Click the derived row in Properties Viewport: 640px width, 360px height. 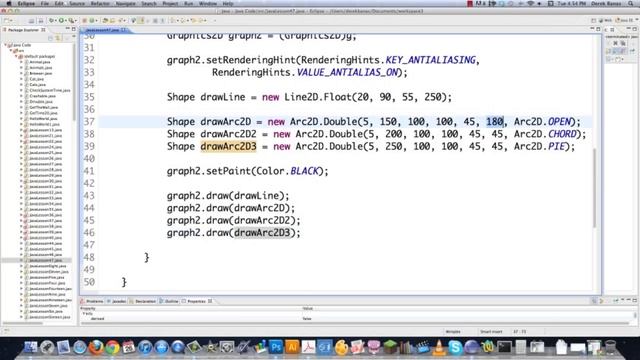[357, 319]
